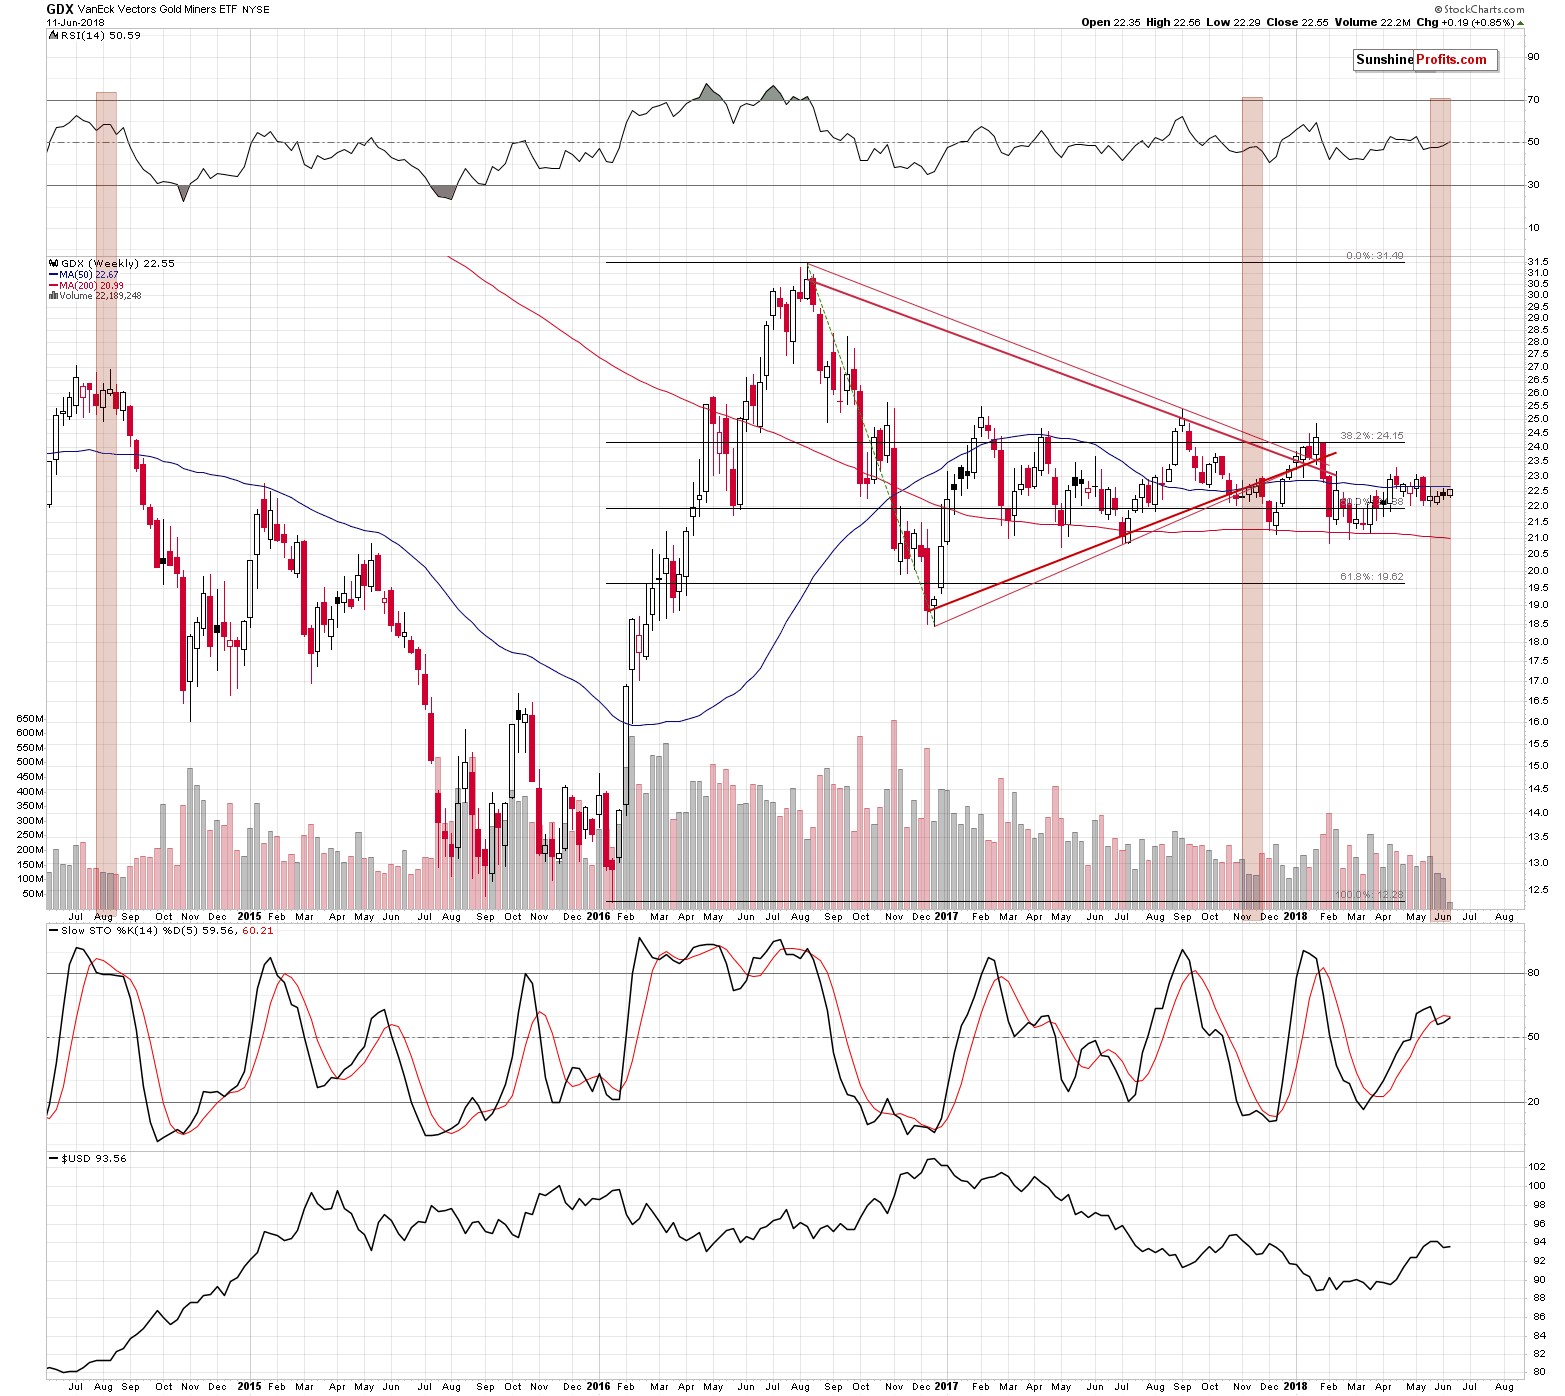Click the RSI(14) 50.59 indicator label

click(100, 35)
